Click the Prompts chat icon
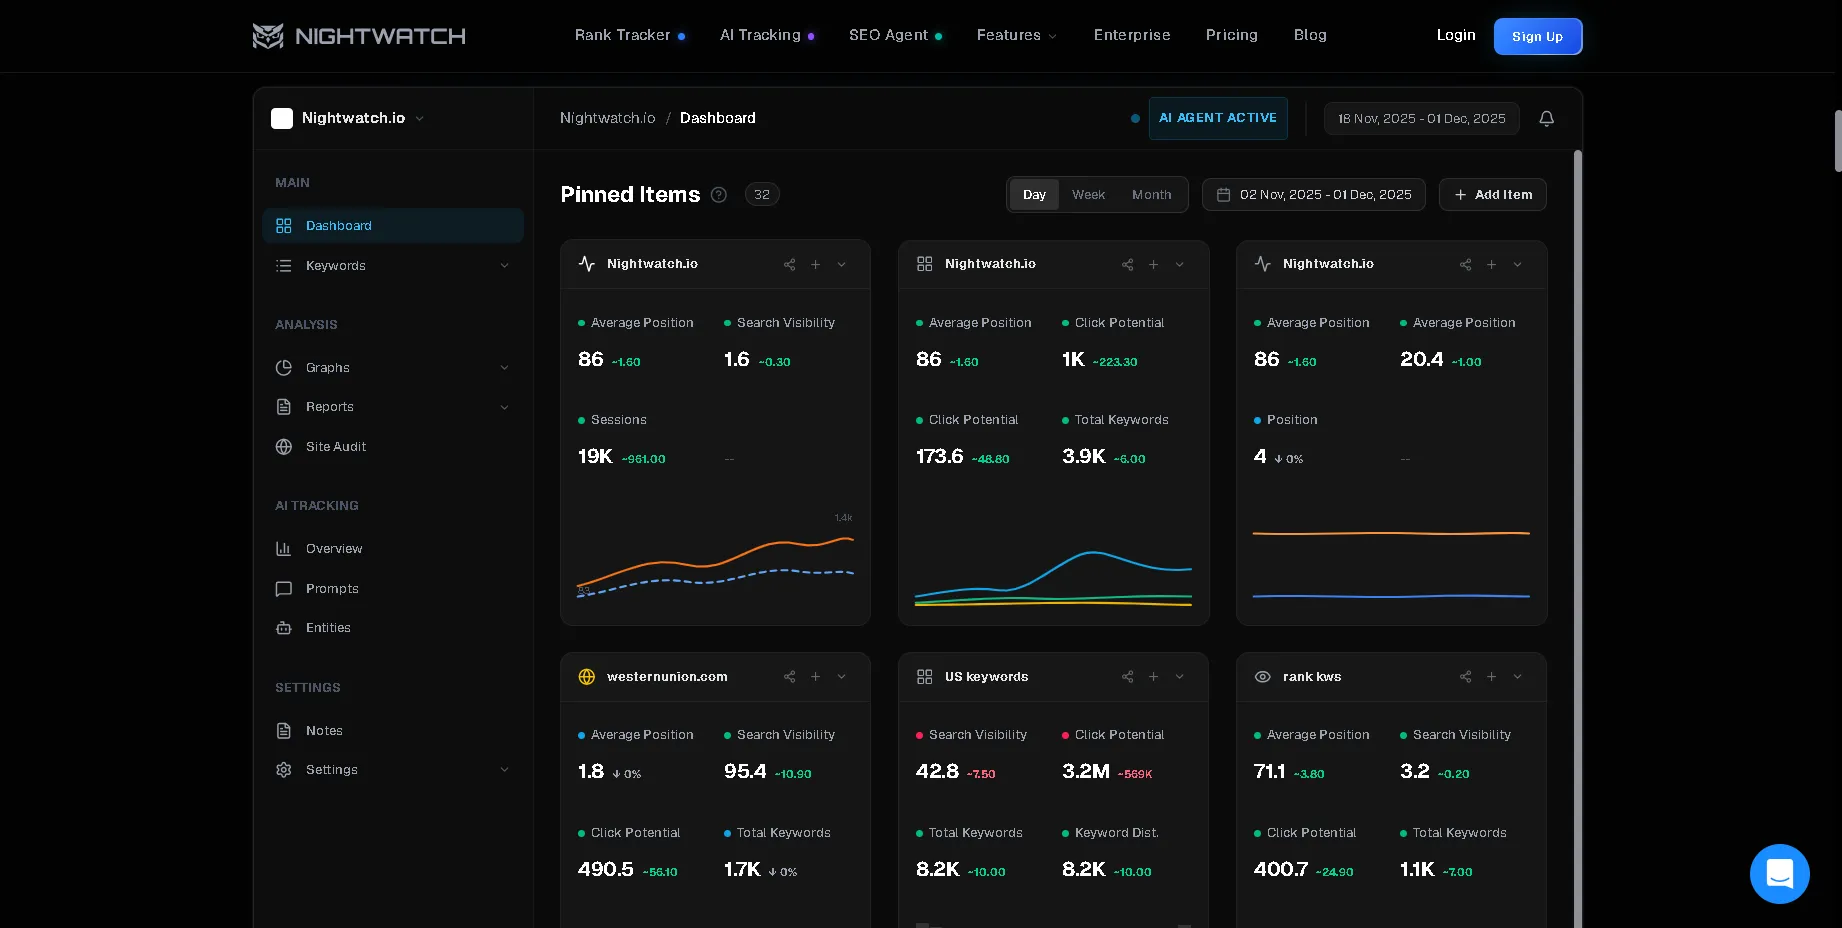 pyautogui.click(x=284, y=589)
